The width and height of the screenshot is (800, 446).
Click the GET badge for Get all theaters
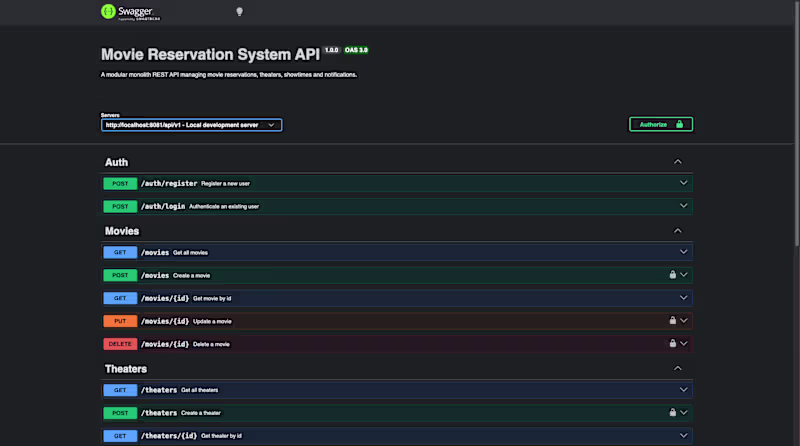tap(120, 390)
